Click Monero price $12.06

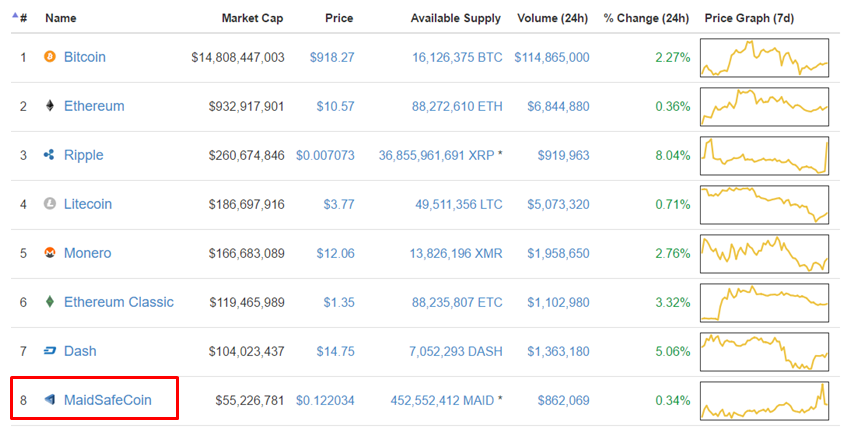pos(335,254)
